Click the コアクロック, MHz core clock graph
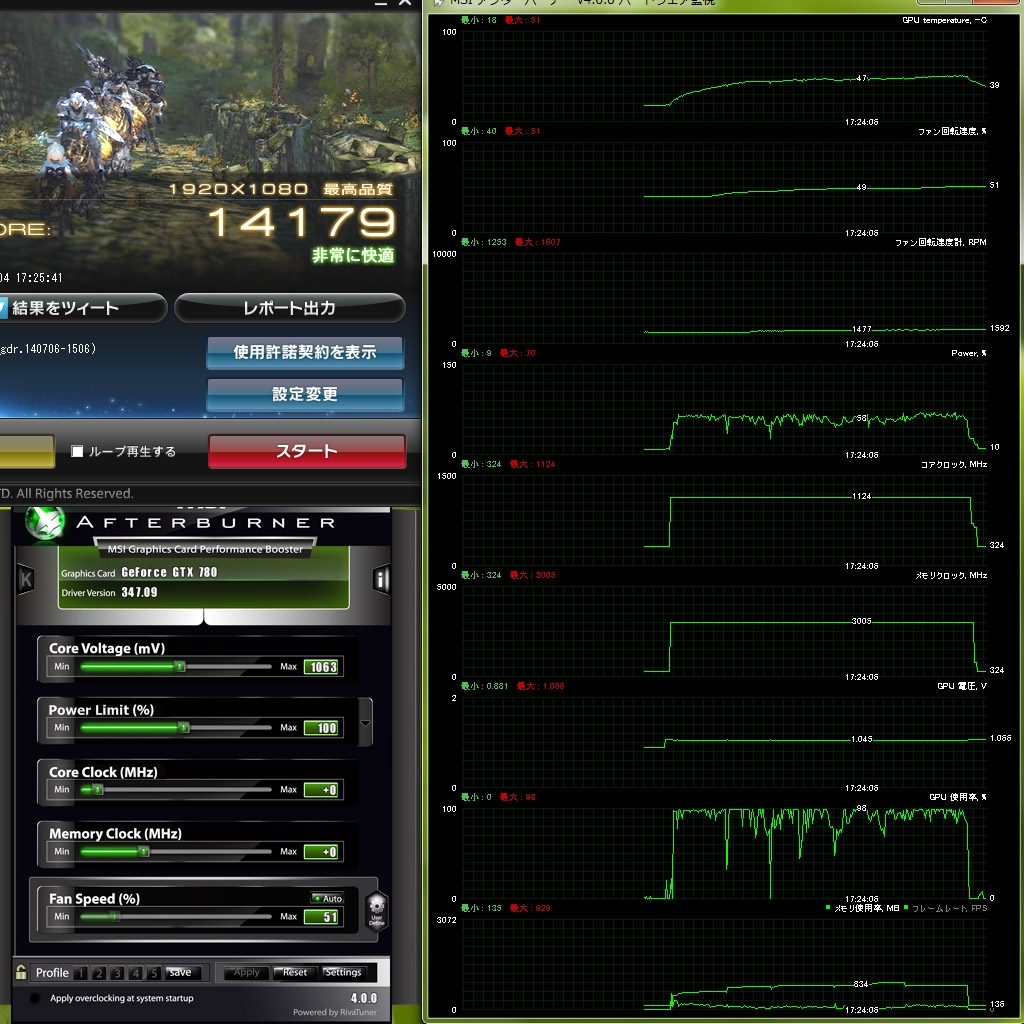The height and width of the screenshot is (1024, 1024). coord(724,520)
